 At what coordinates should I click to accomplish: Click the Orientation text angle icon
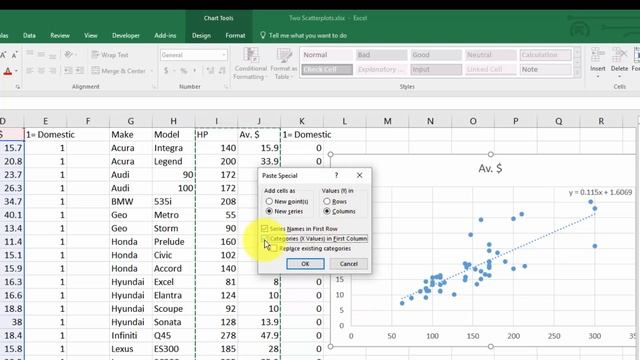coord(69,55)
